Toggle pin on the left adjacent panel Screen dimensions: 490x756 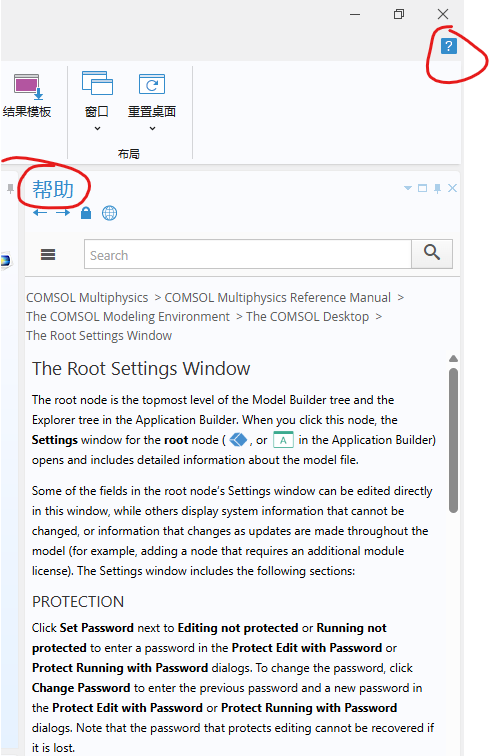[x=10, y=189]
